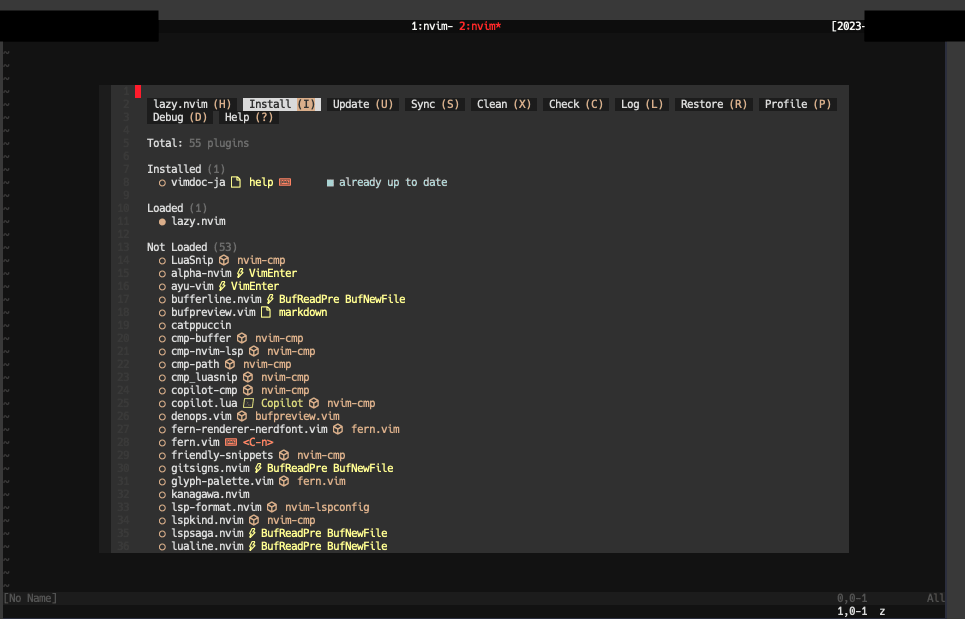The width and height of the screenshot is (965, 619).
Task: Click the [No Name] buffer status line
Action: click(x=30, y=598)
